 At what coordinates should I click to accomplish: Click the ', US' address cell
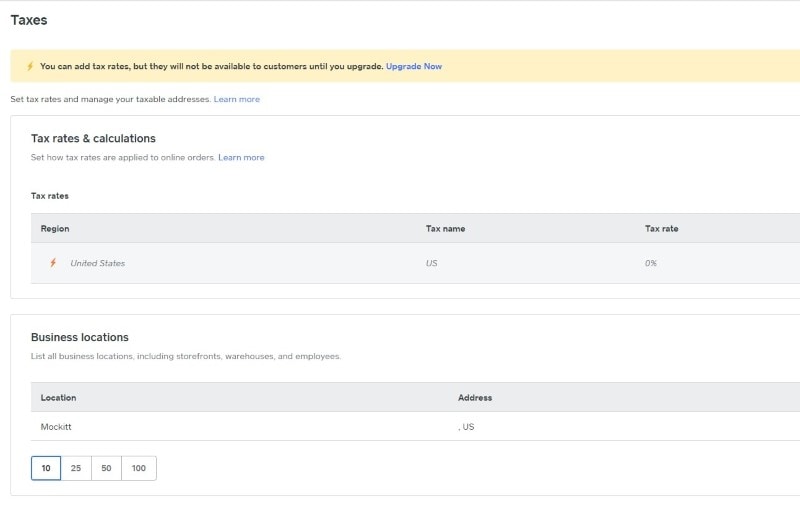click(466, 427)
